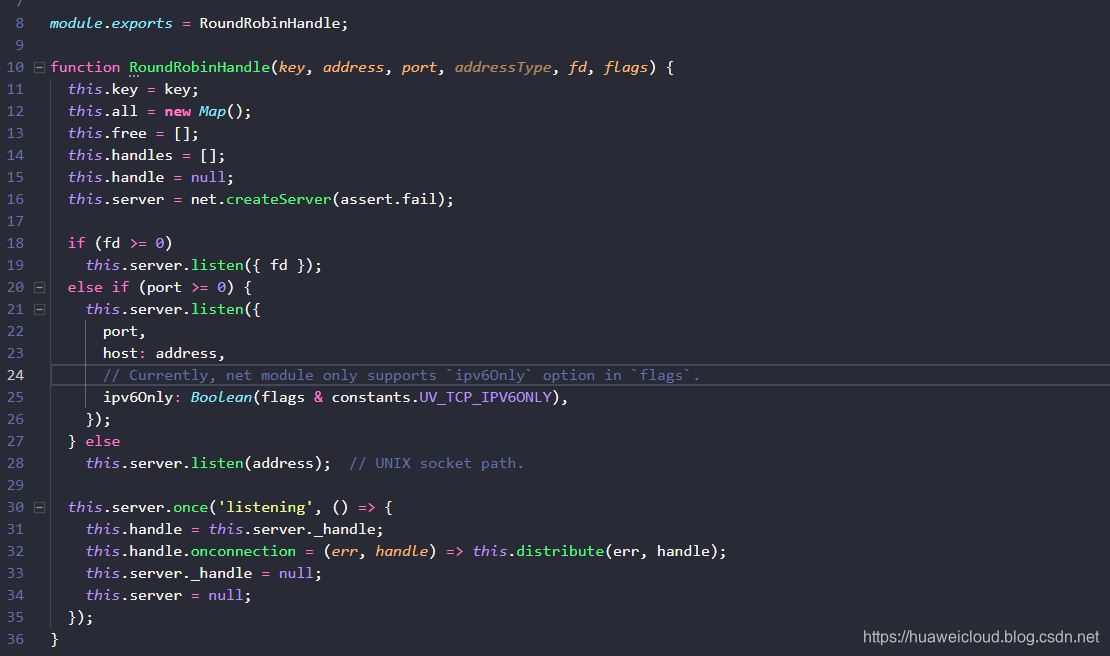
Task: Click 'handles' on line 14
Action: [x=142, y=155]
